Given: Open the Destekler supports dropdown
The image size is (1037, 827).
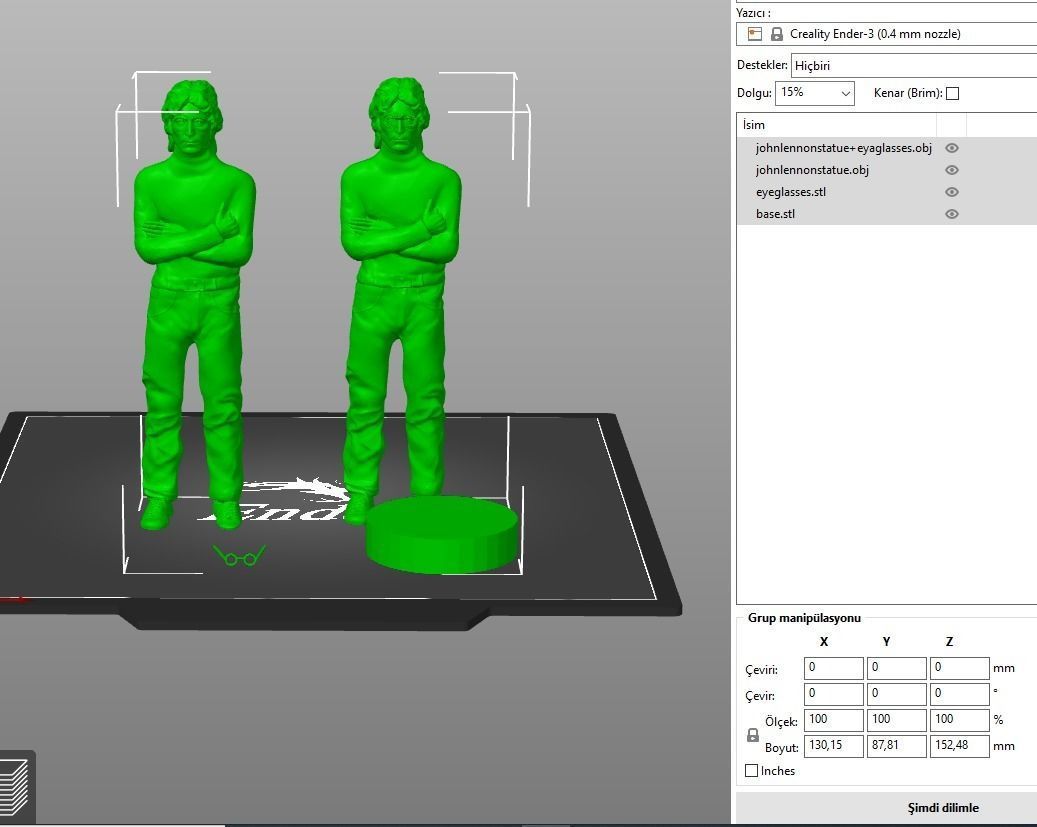Looking at the screenshot, I should point(914,65).
